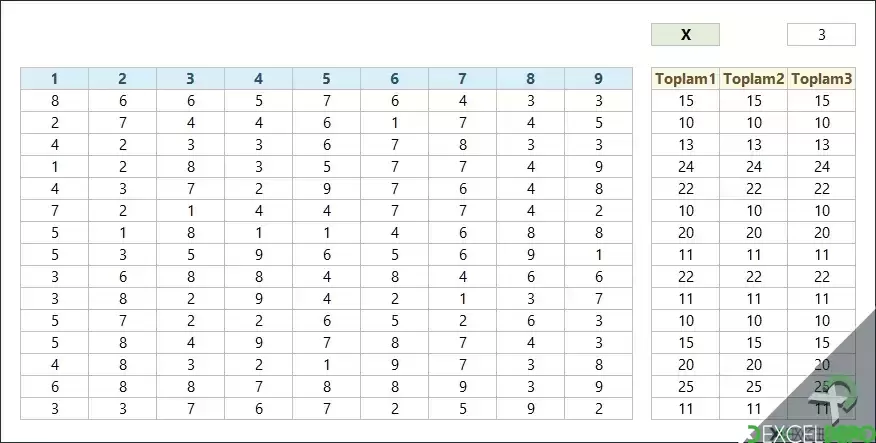Click column header 6 in the table
Screen dimensions: 876x443
pos(394,79)
